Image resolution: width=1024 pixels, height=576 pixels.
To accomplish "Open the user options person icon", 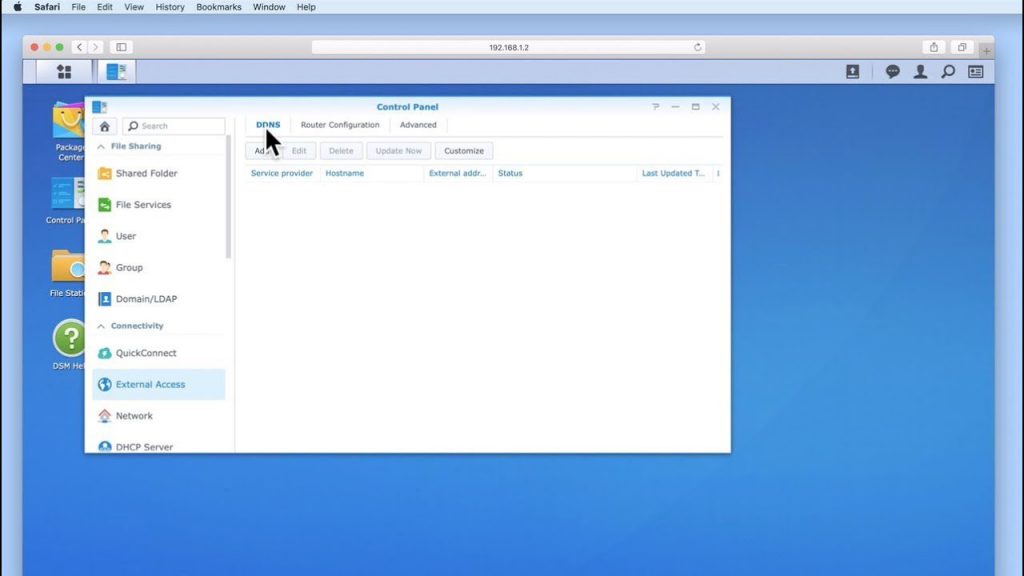I will click(920, 72).
